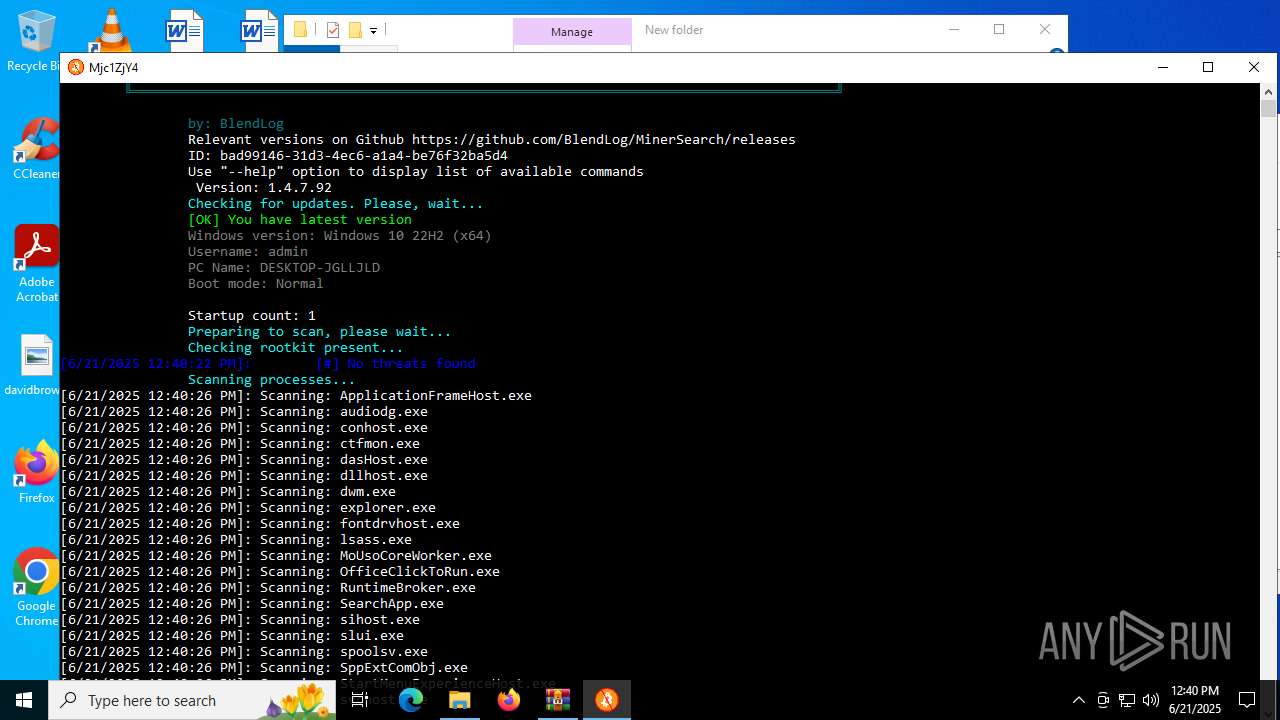Screen dimensions: 1280x720
Task: Click the 'Boot mode: Normal' line
Action: pyautogui.click(x=256, y=284)
